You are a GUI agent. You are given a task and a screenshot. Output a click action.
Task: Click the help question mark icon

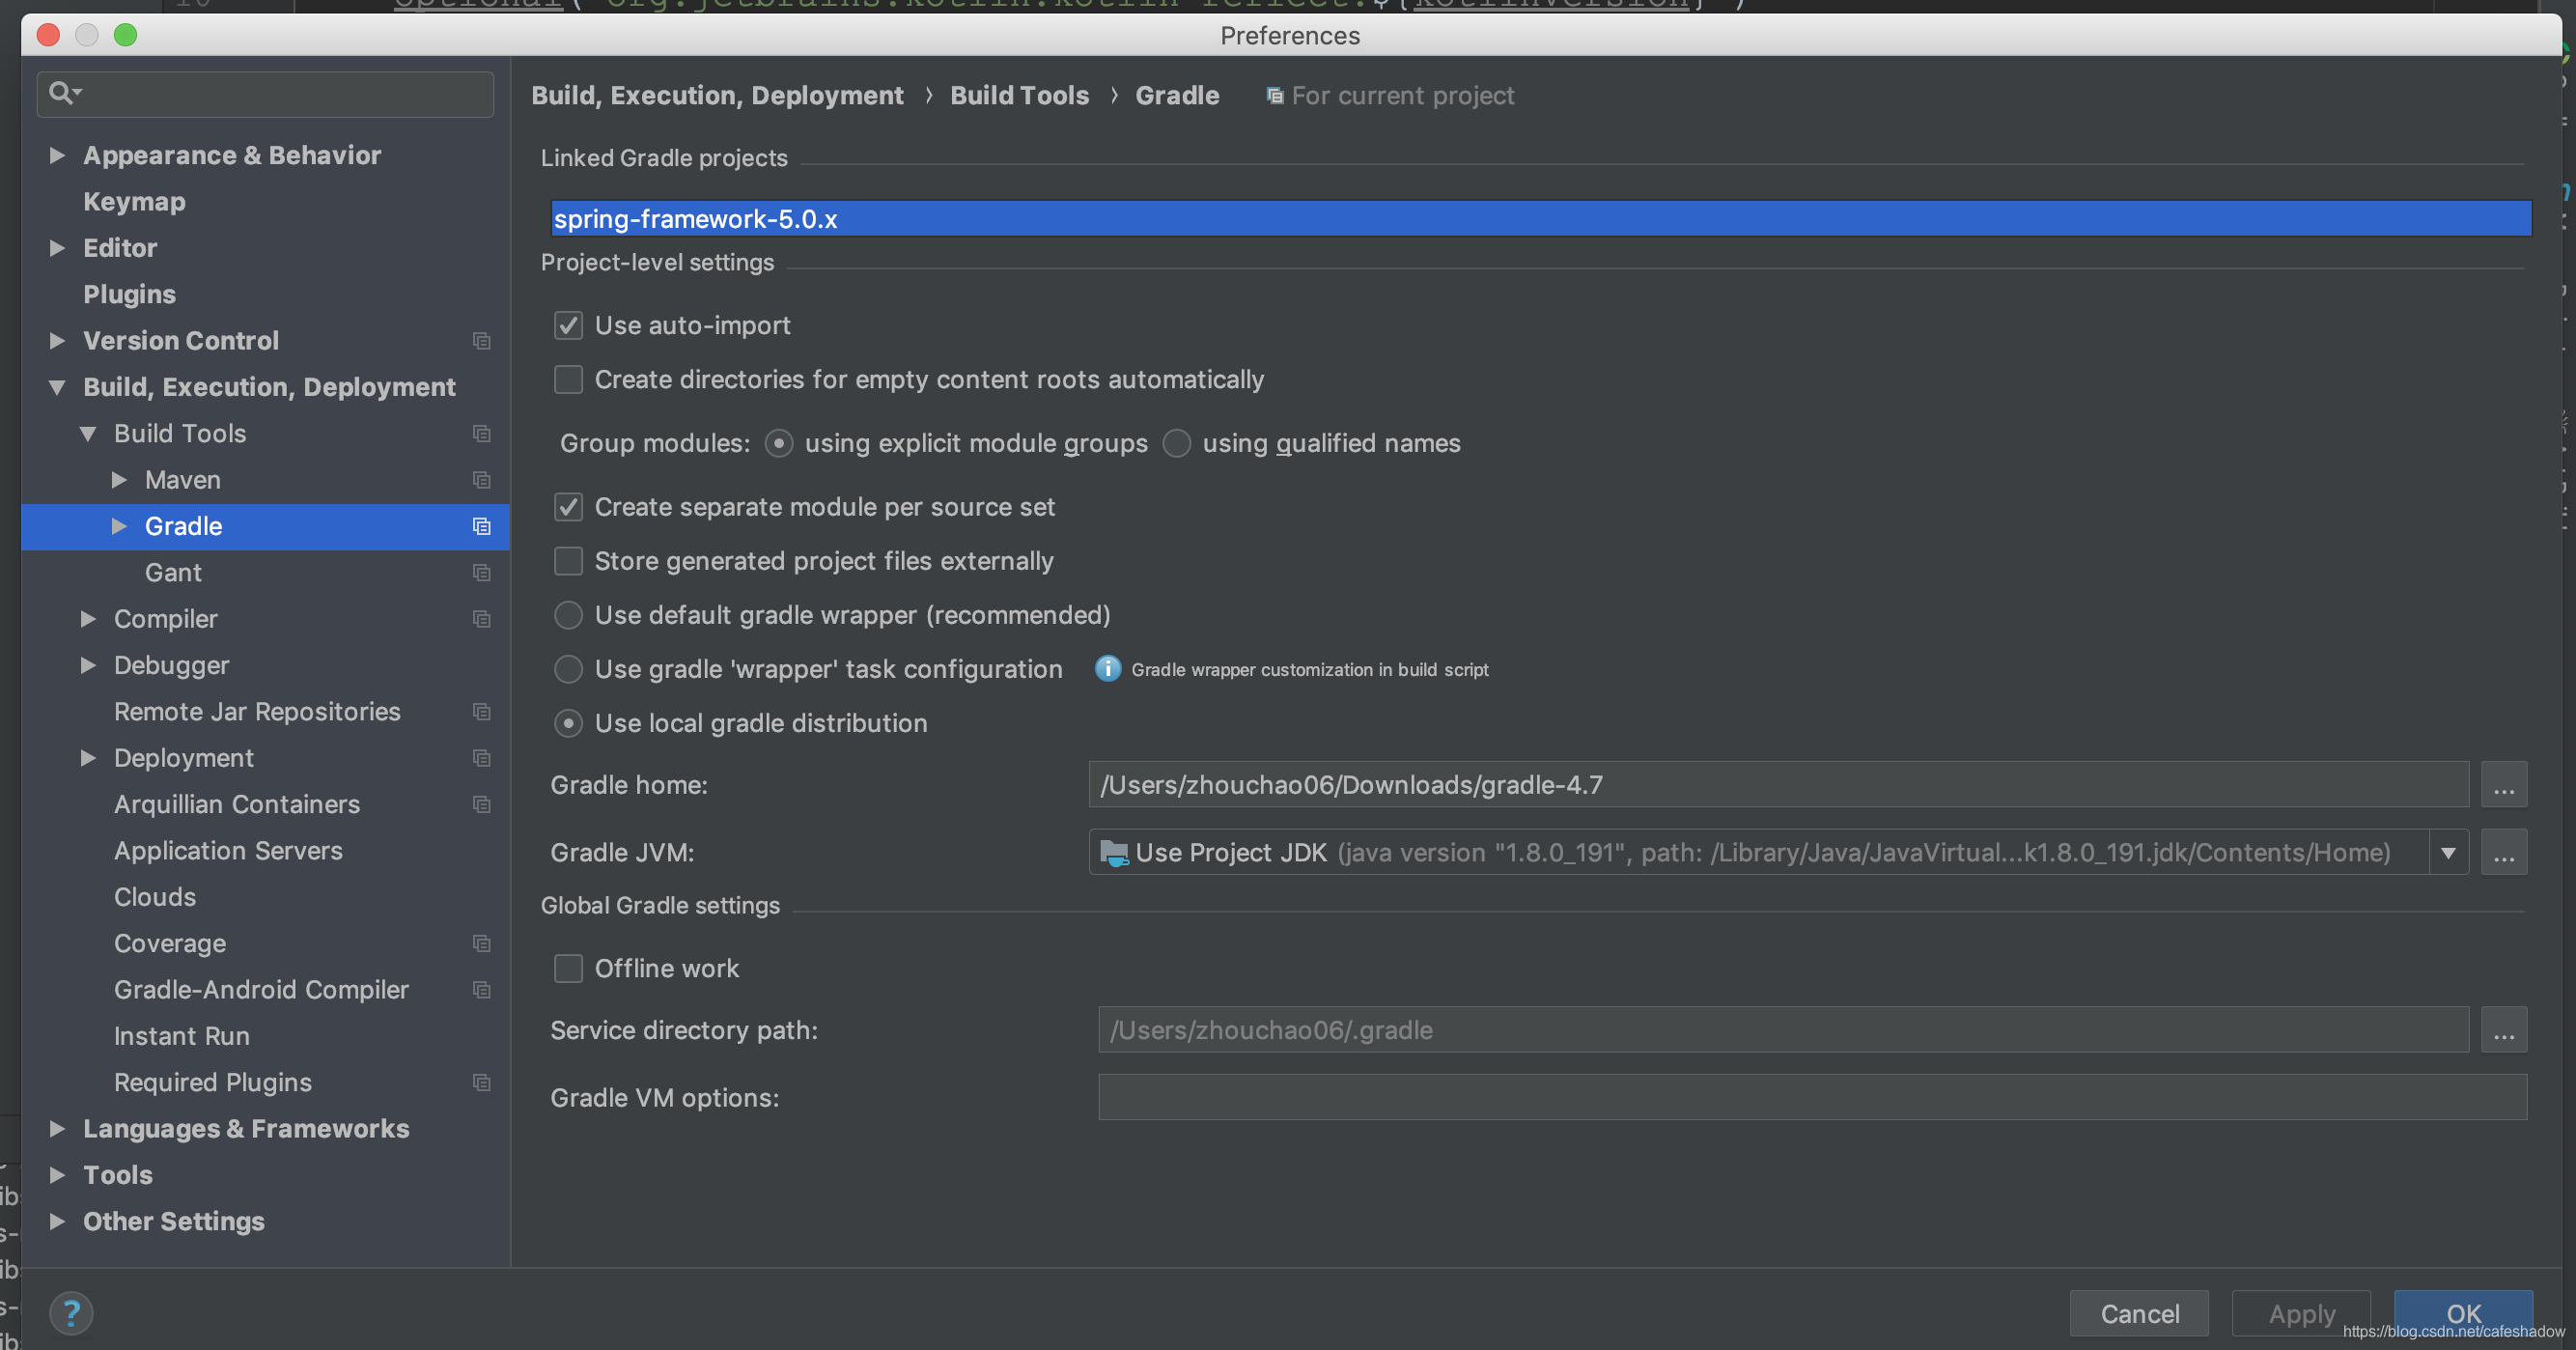pyautogui.click(x=71, y=1312)
